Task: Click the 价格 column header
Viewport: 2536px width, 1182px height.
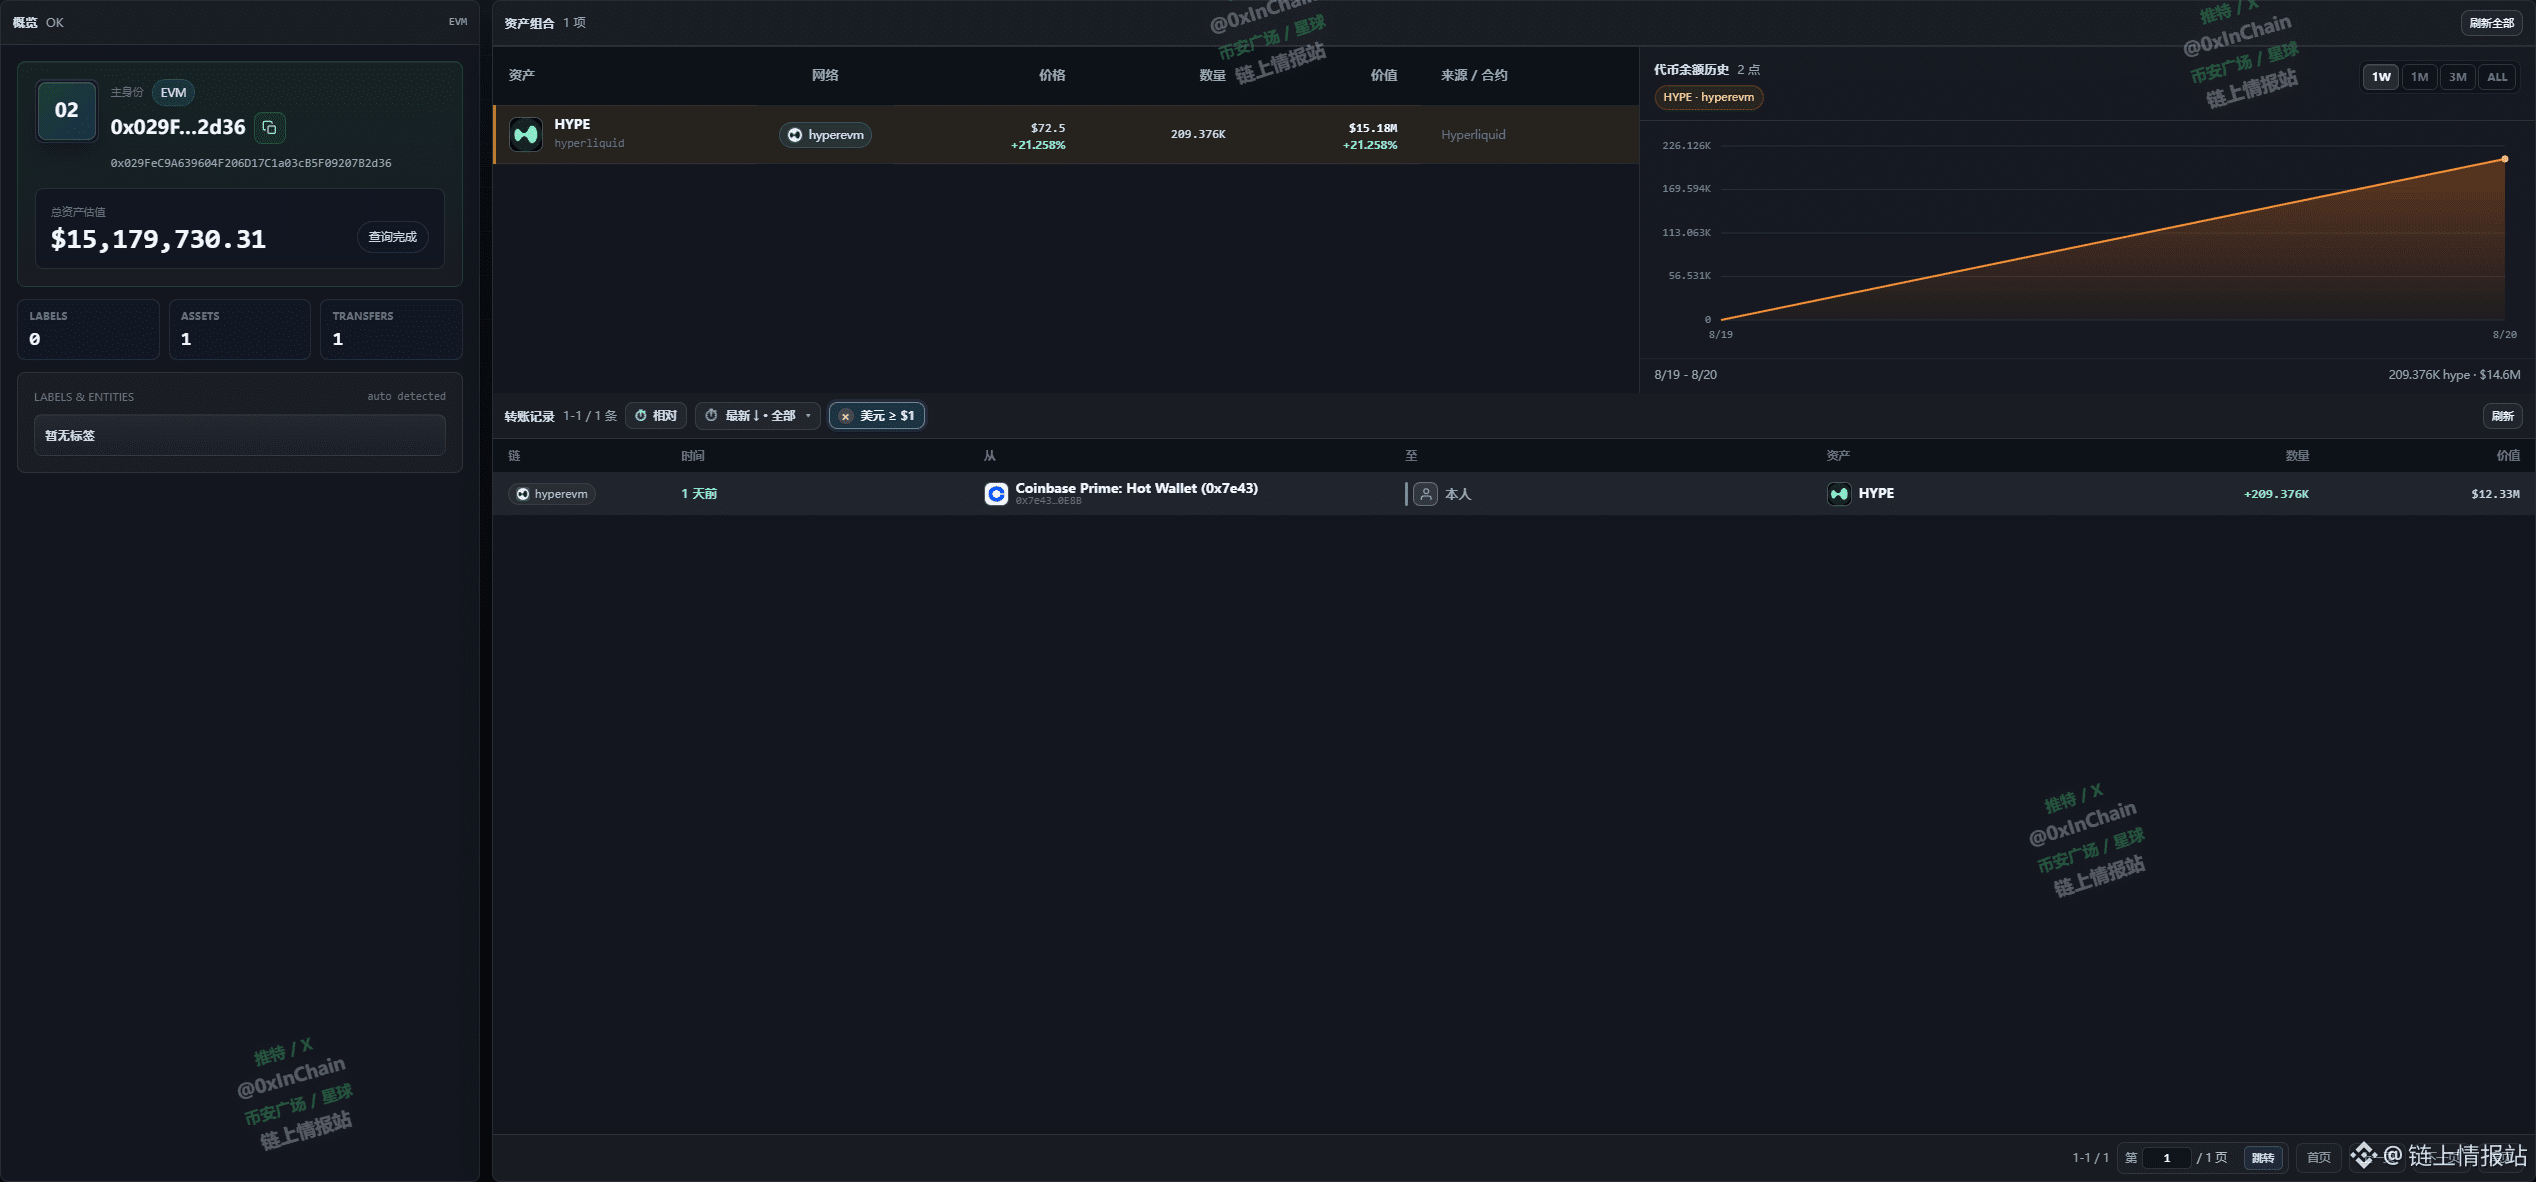Action: point(1052,75)
